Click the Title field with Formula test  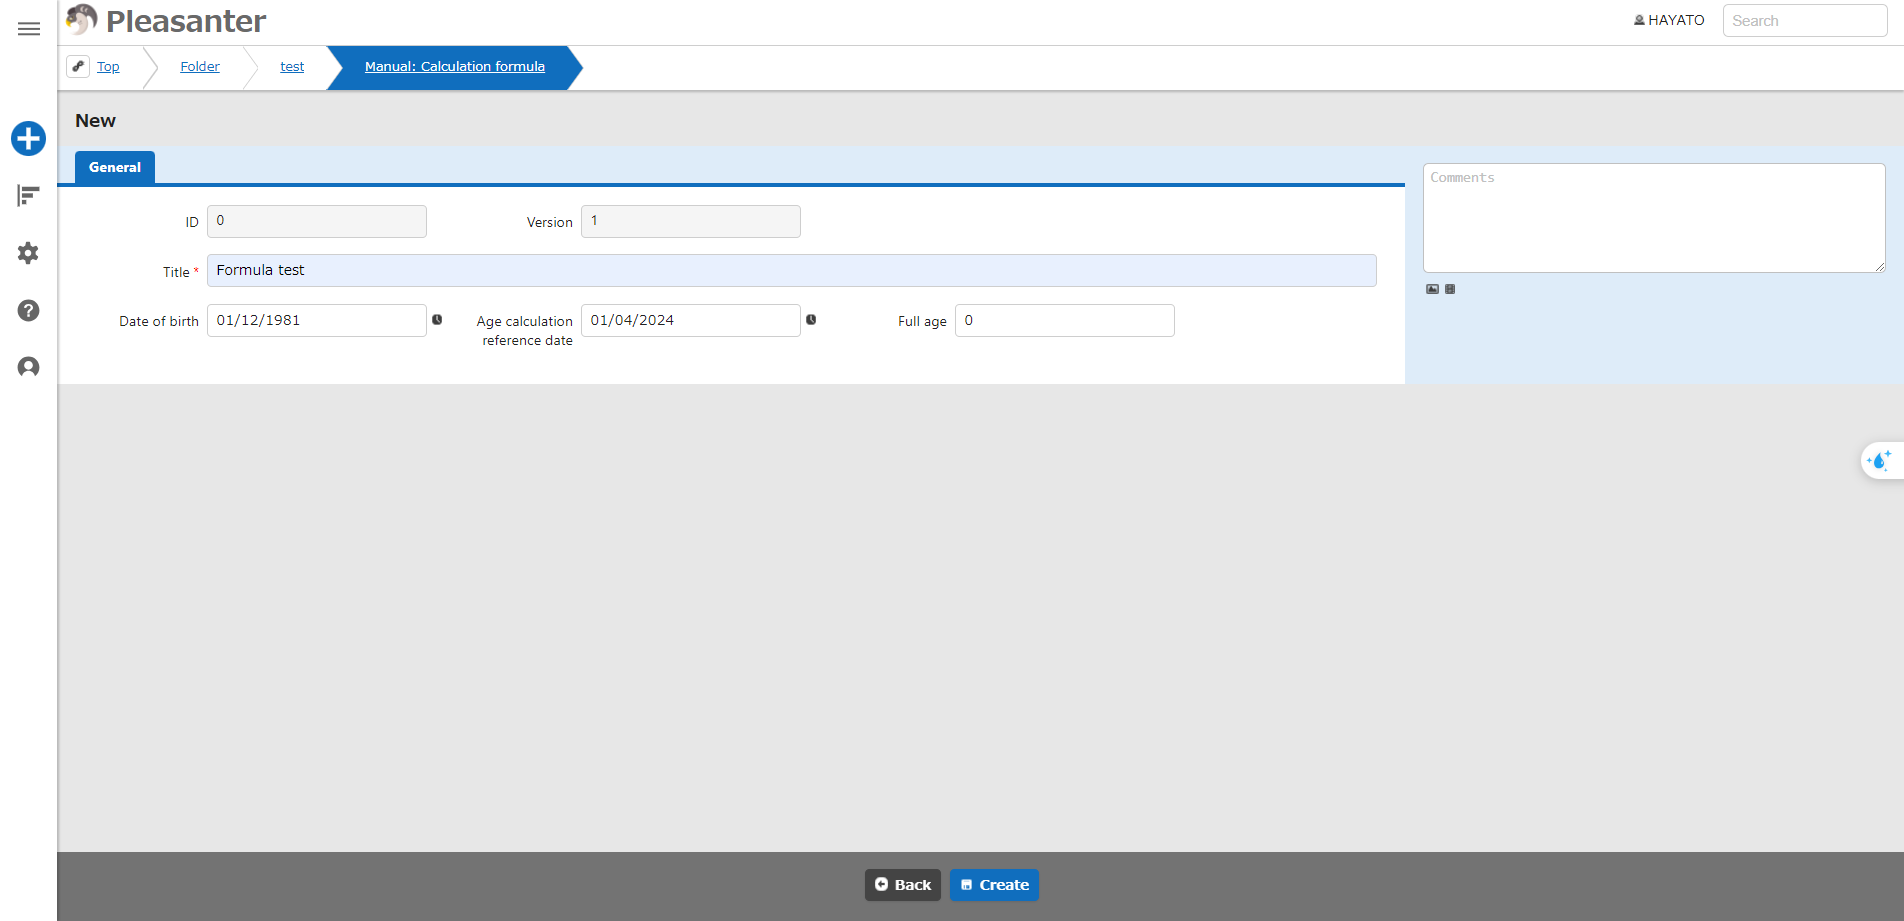[792, 270]
